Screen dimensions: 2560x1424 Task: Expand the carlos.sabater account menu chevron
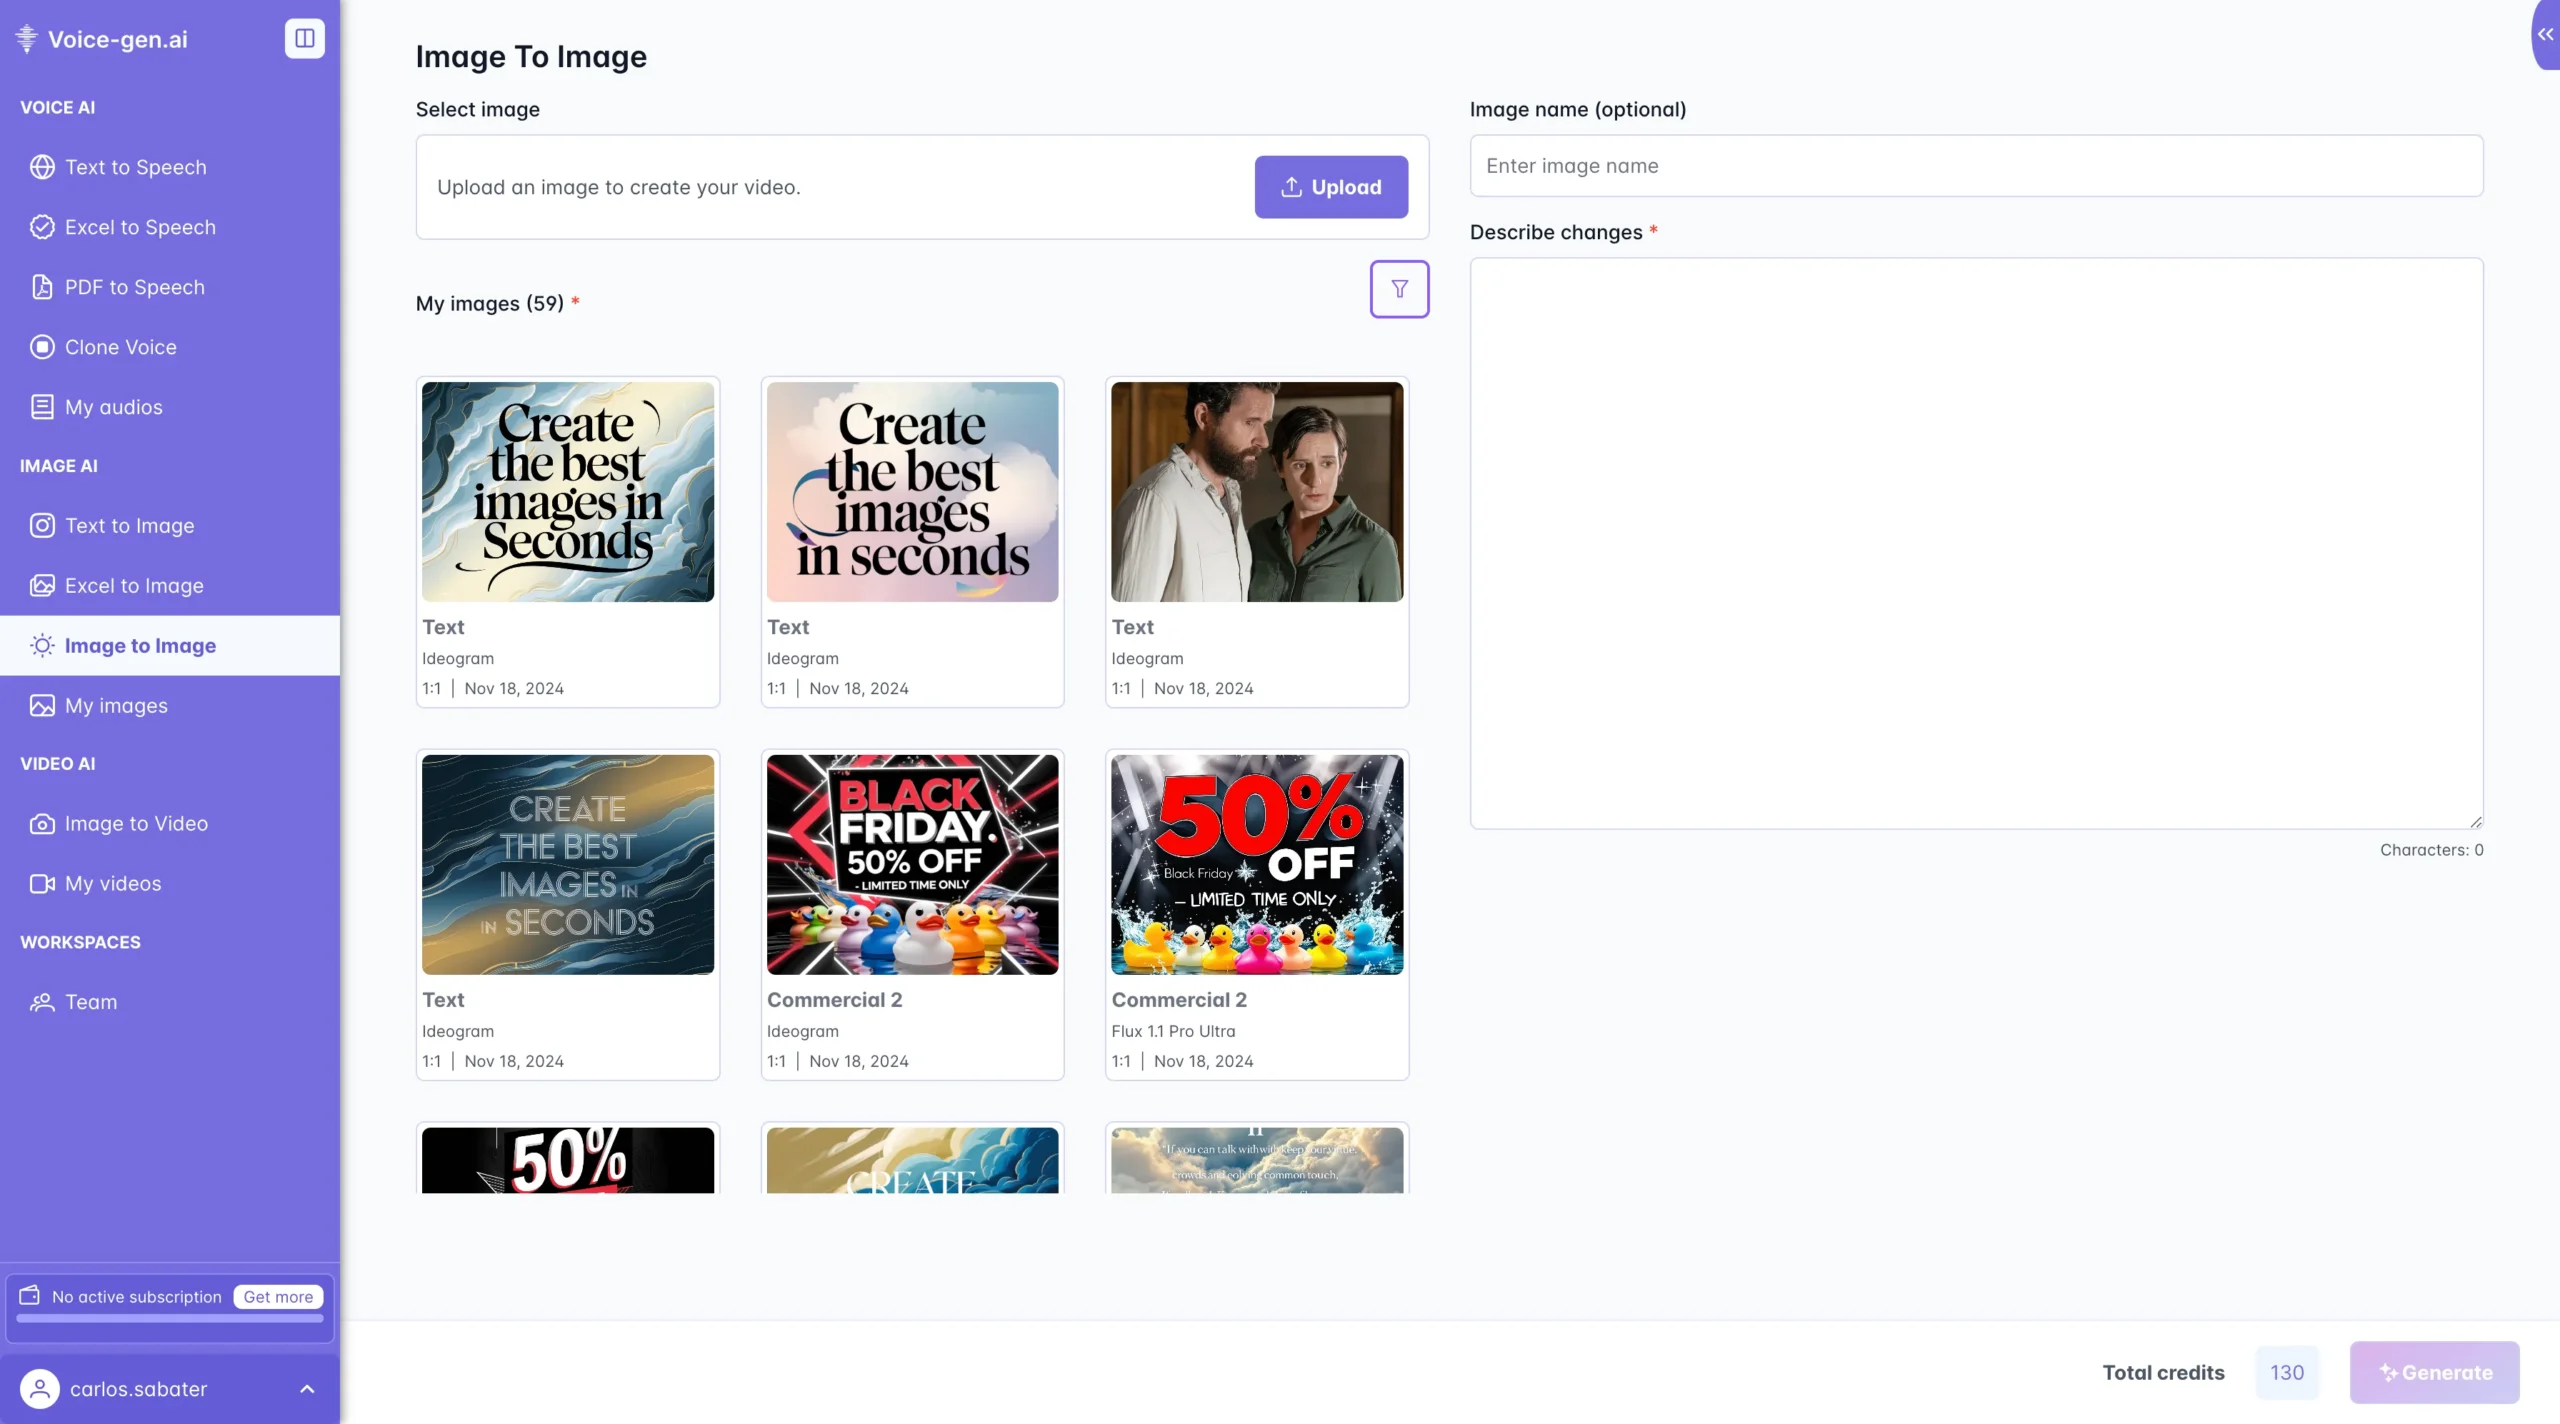point(307,1389)
